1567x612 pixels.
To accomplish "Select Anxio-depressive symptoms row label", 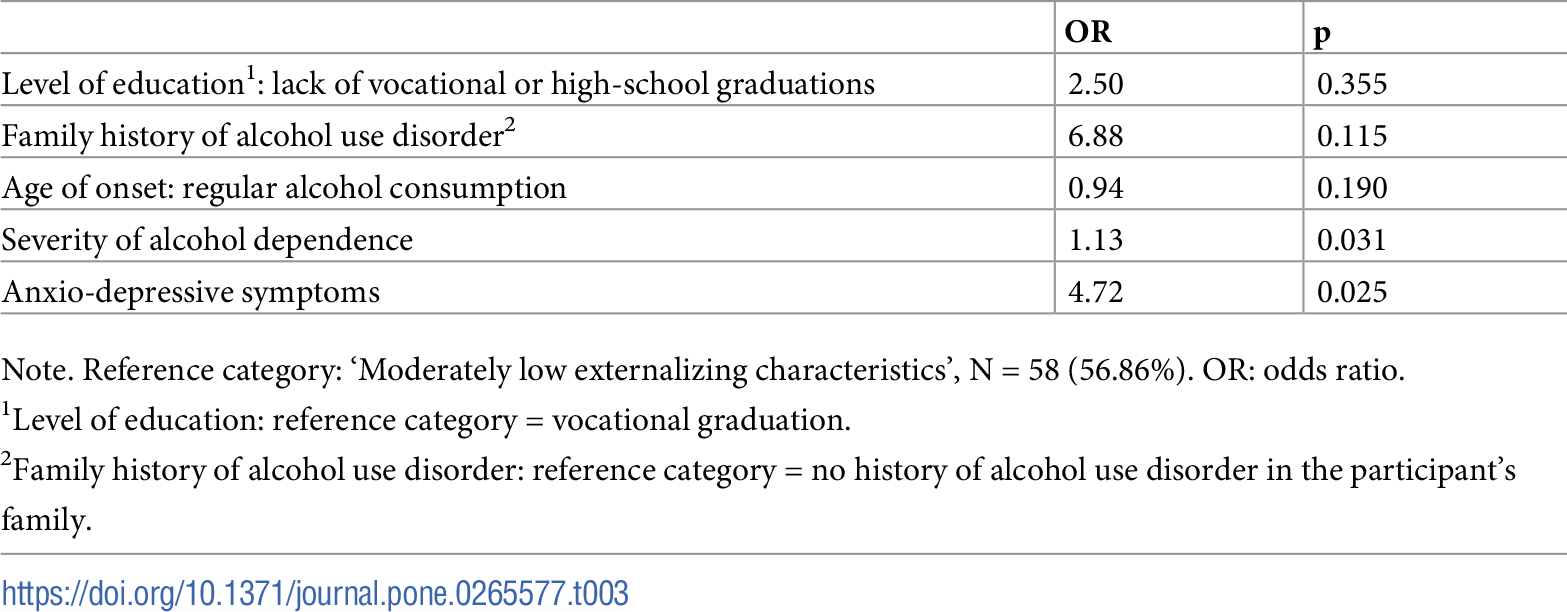I will click(190, 292).
